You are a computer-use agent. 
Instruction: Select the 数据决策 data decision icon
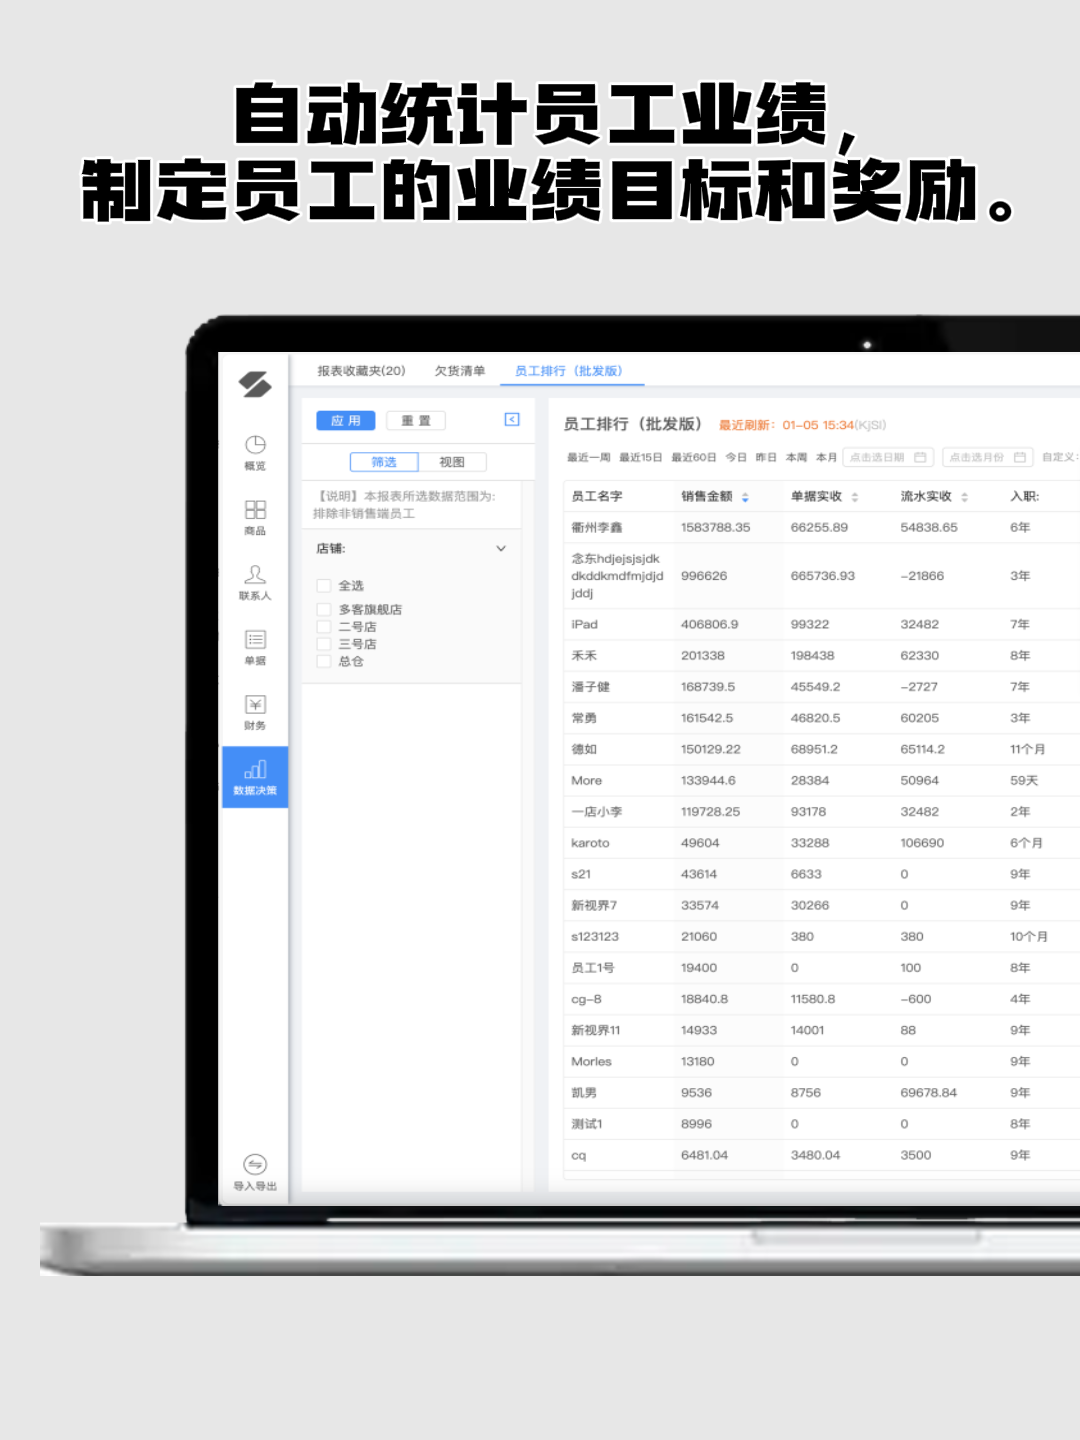[x=255, y=777]
